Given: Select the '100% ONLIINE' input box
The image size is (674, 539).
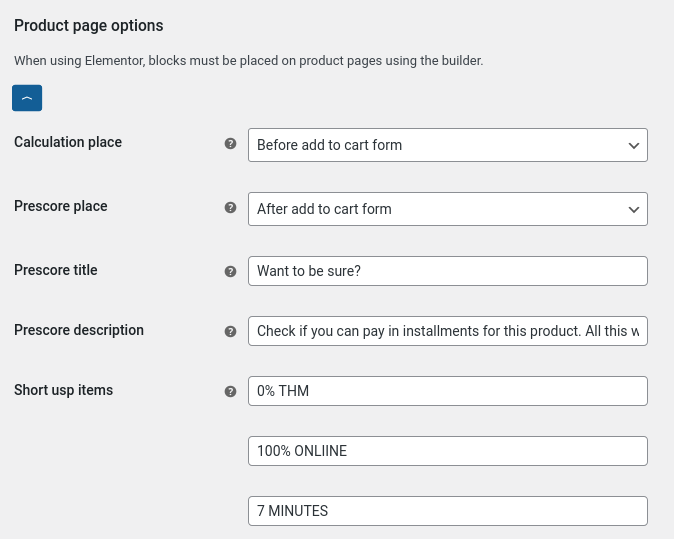Looking at the screenshot, I should 447,451.
